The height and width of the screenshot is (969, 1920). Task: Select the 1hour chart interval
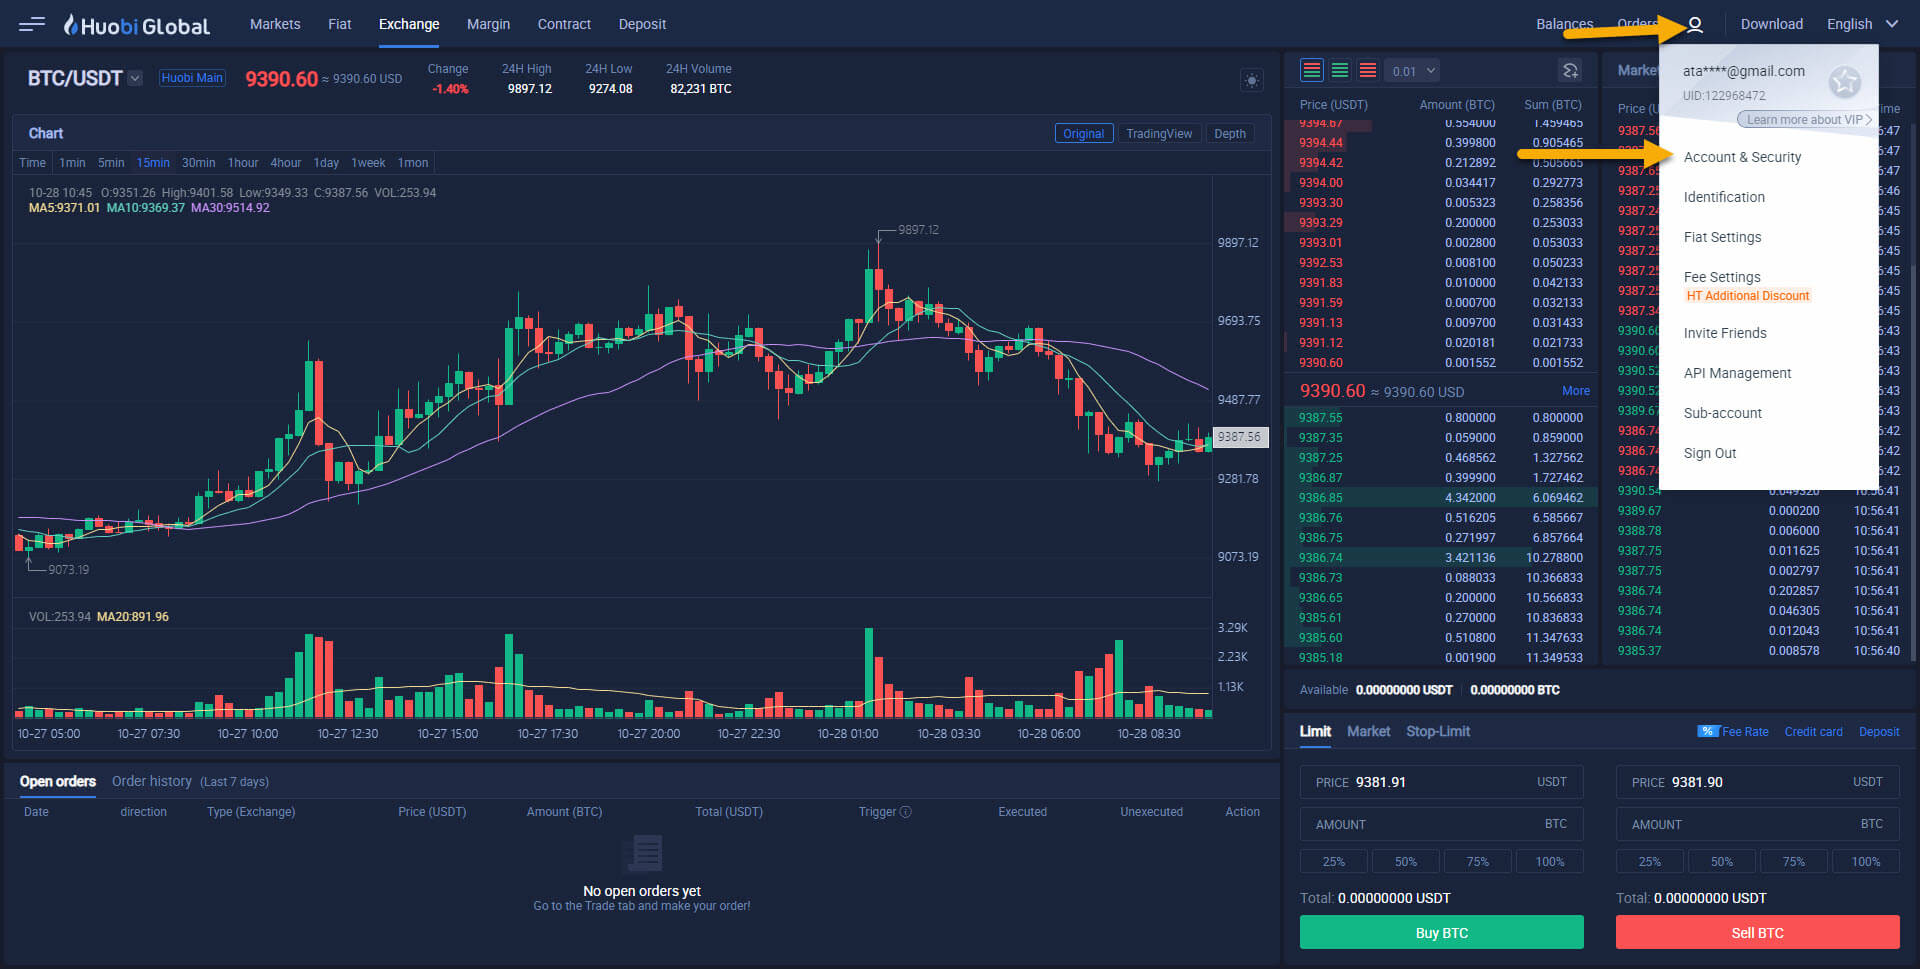click(x=243, y=162)
